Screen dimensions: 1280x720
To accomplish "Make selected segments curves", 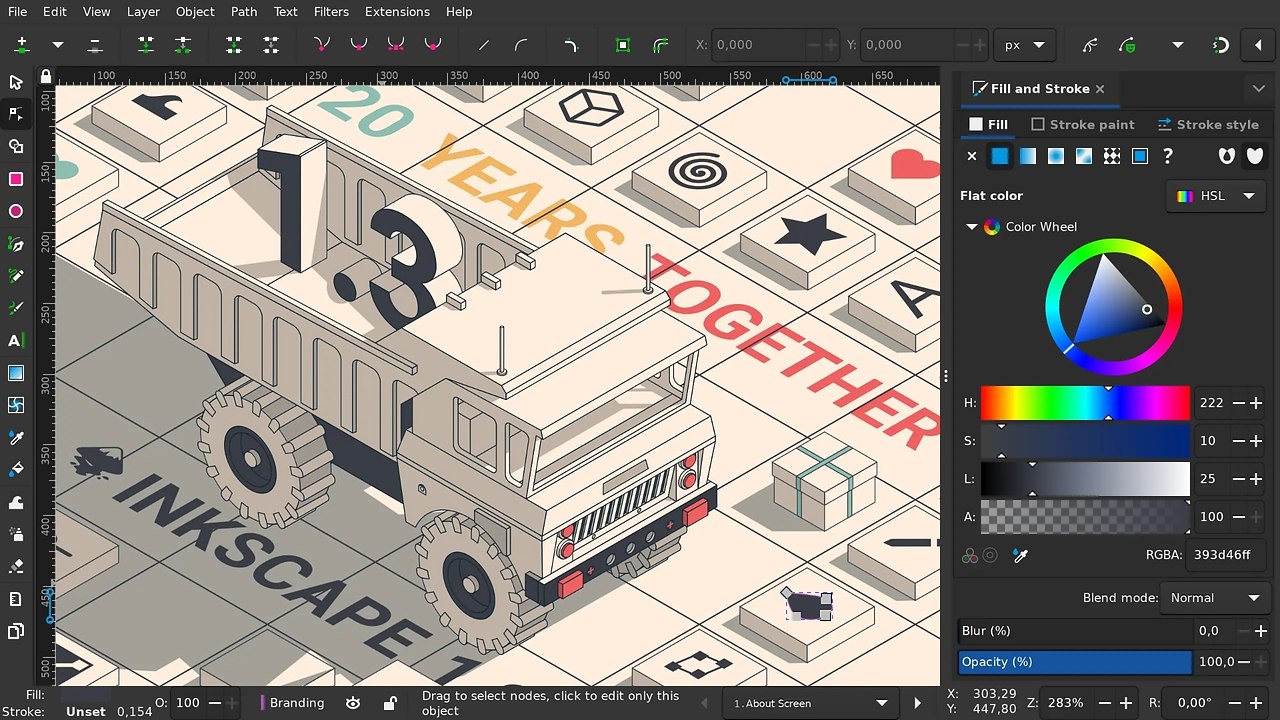I will [x=521, y=45].
